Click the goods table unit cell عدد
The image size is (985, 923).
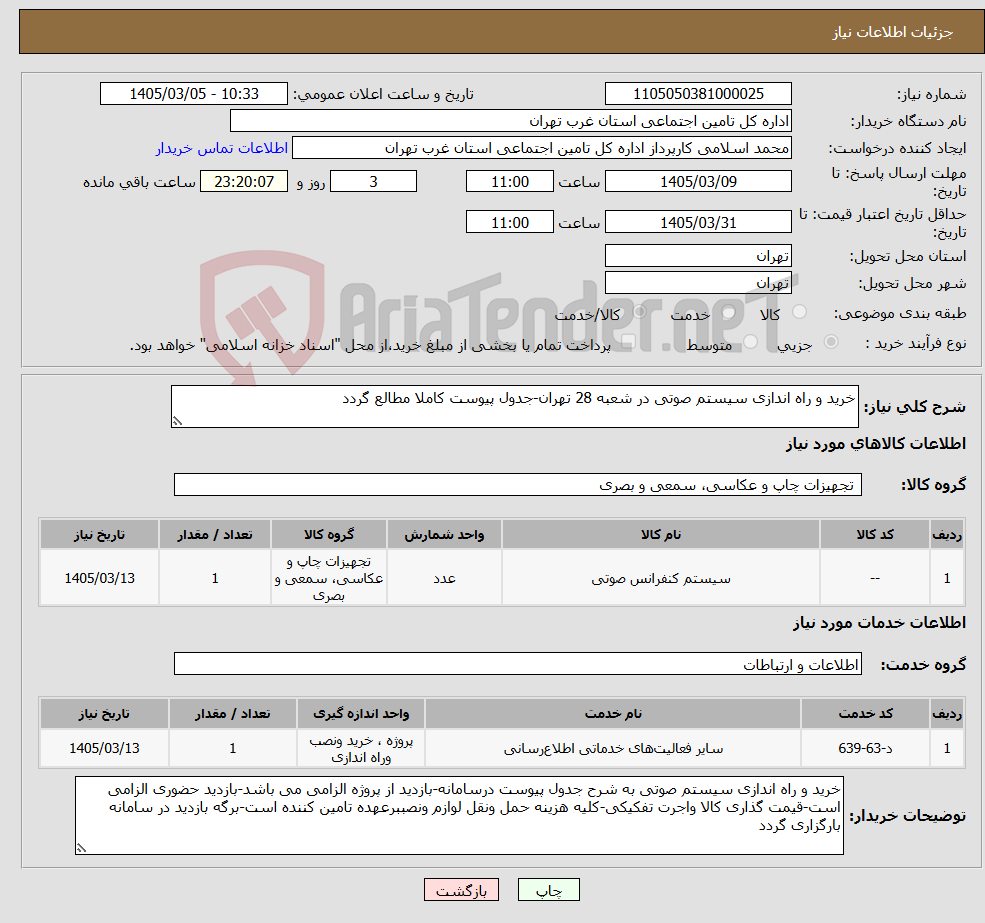pos(444,578)
